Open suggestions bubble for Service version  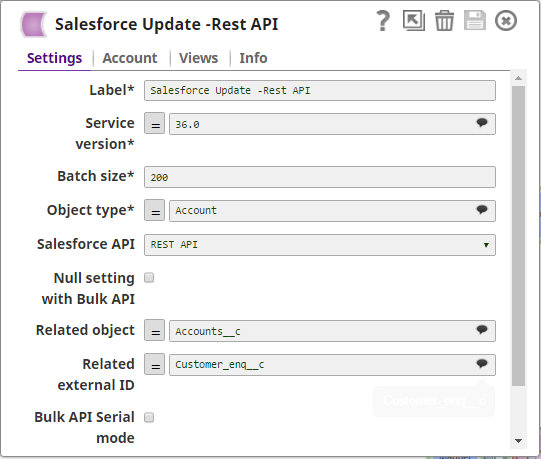click(x=482, y=123)
